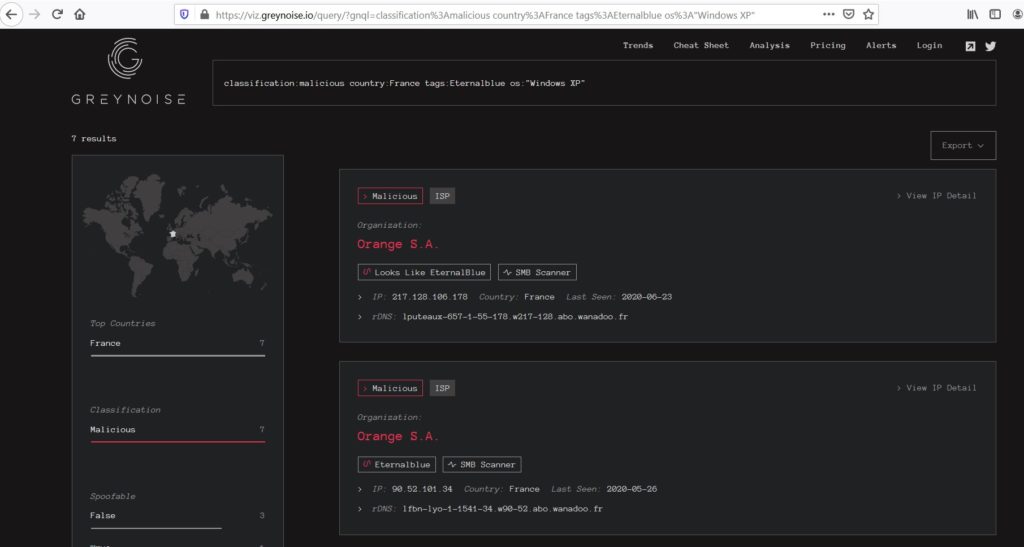Expand IP row chevron for 90.52.101.34
Image resolution: width=1024 pixels, height=547 pixels.
pos(360,489)
